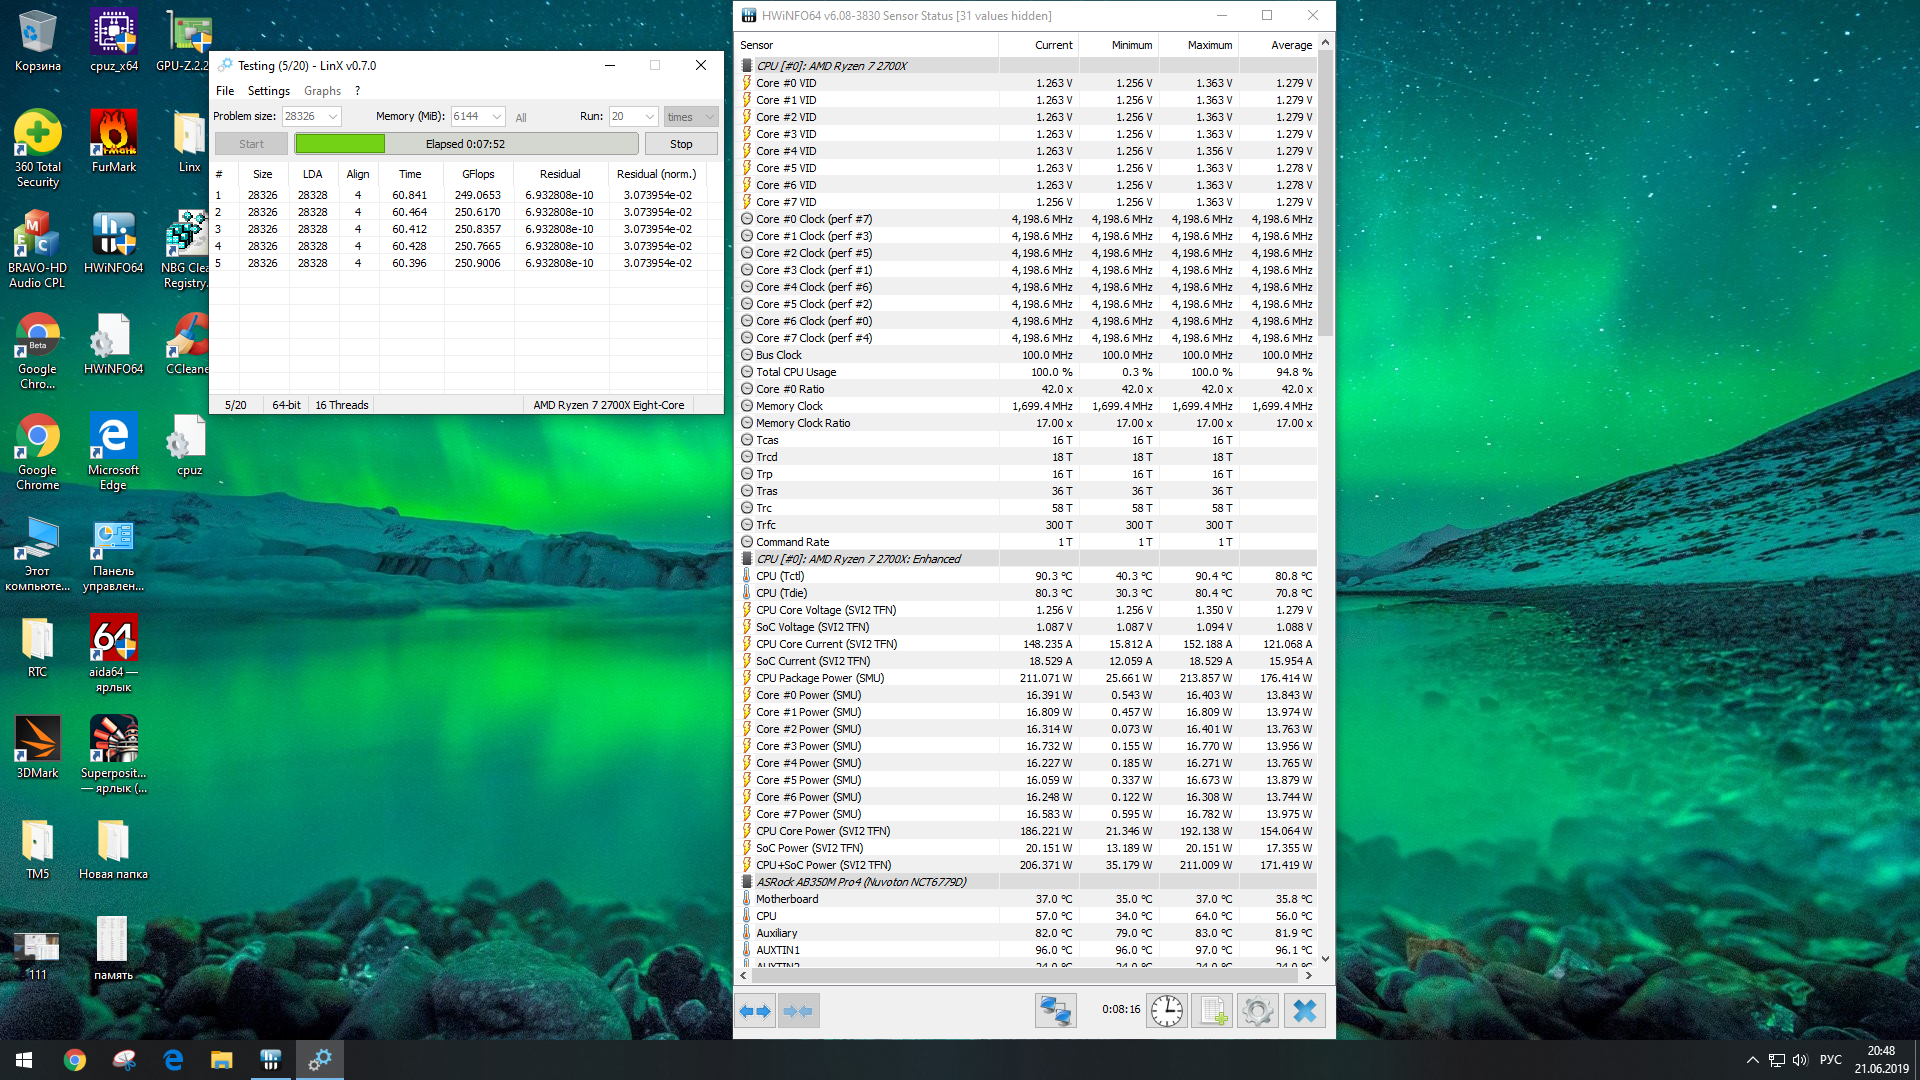
Task: Expand the Problem size dropdown in LinX
Action: (x=333, y=116)
